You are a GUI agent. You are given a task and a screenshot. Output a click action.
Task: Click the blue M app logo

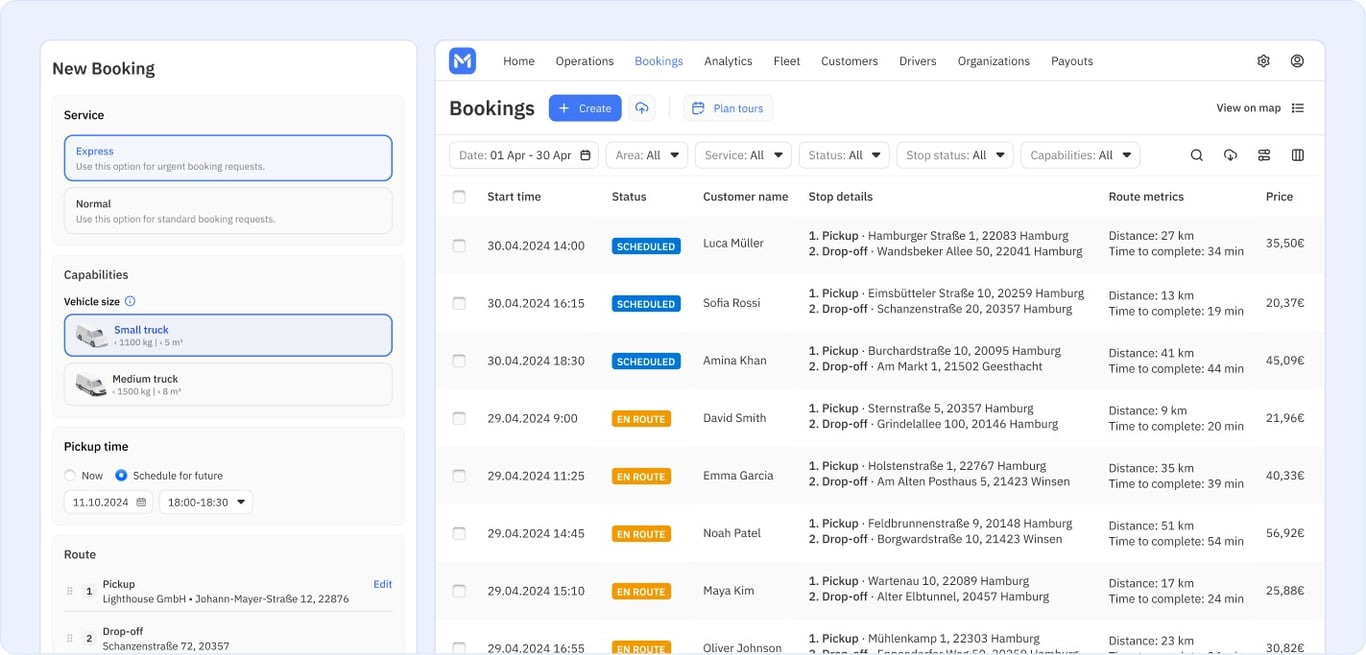pos(462,61)
